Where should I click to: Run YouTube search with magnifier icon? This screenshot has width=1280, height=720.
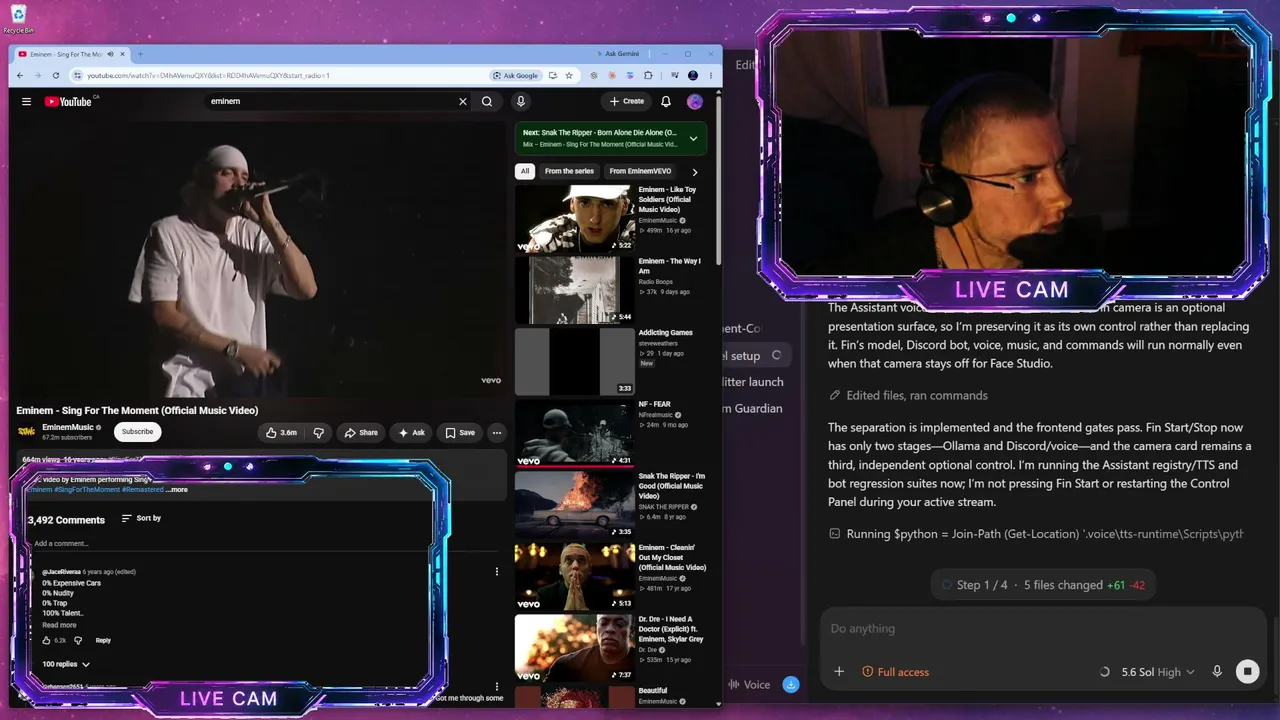[x=487, y=101]
